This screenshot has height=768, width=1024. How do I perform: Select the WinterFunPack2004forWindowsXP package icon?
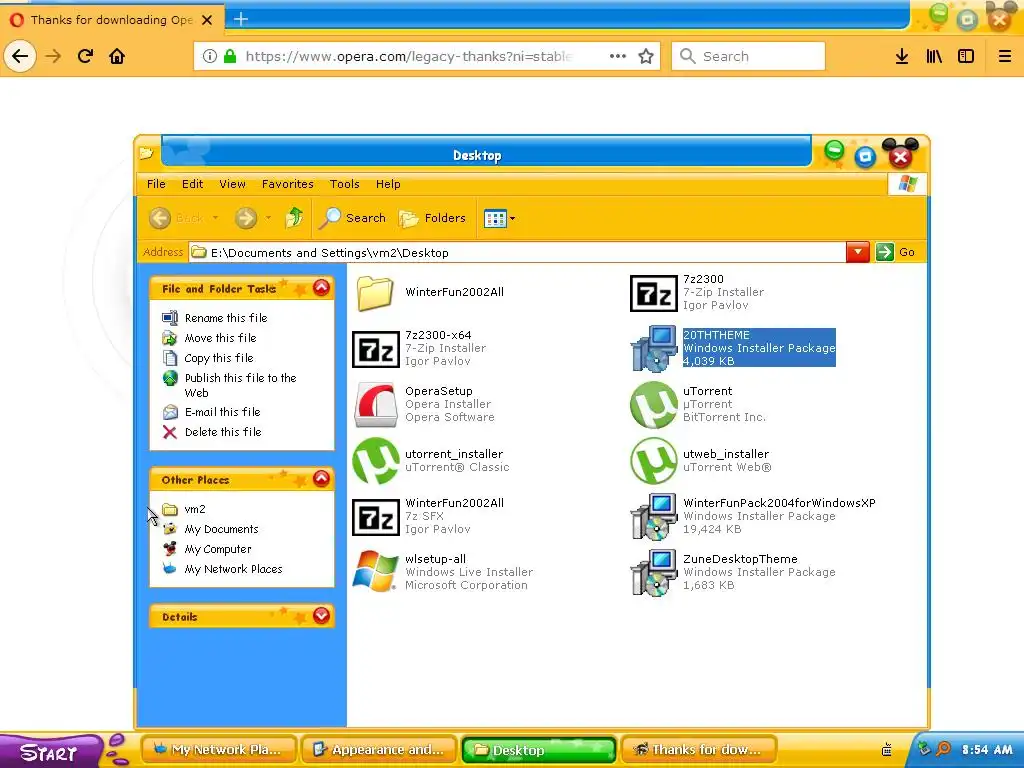tap(654, 517)
